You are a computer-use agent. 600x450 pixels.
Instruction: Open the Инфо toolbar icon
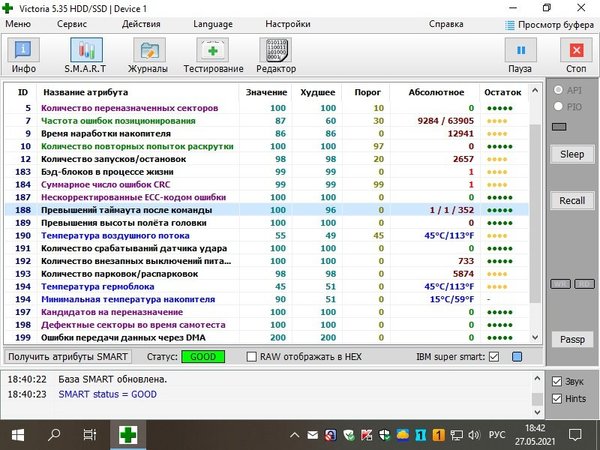pyautogui.click(x=24, y=53)
